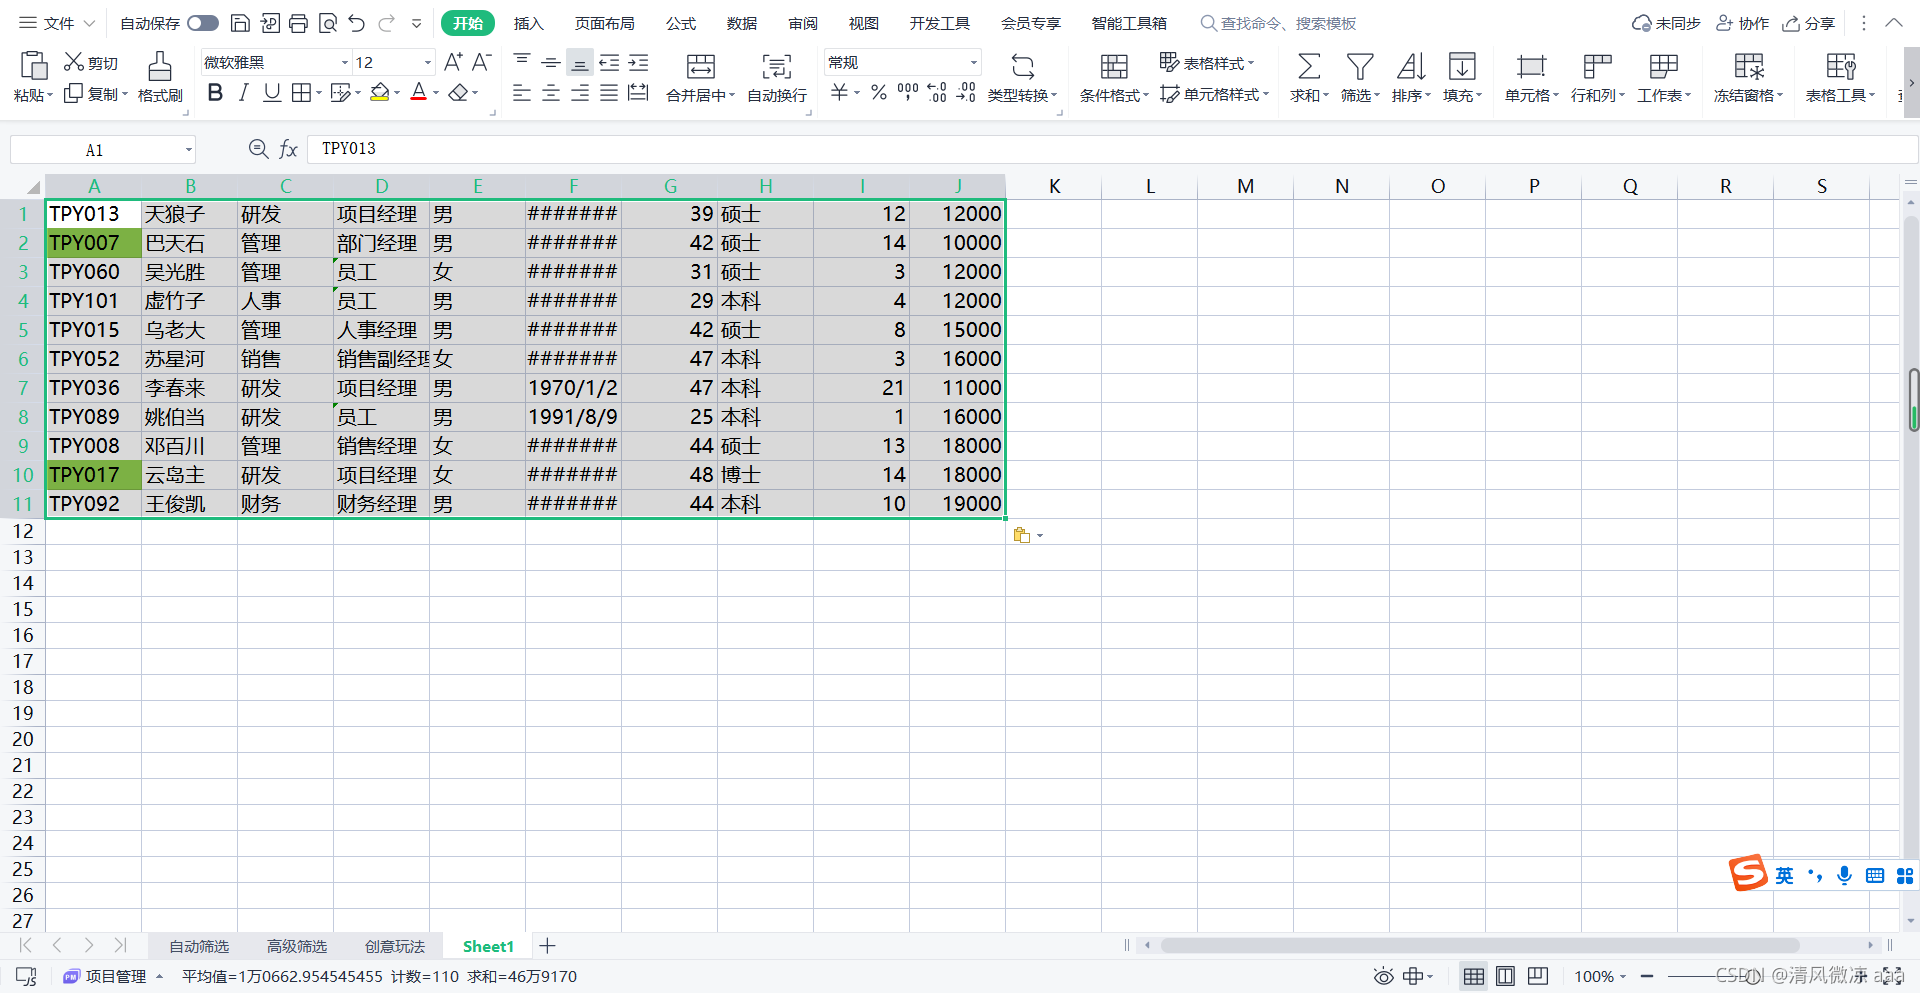Open the paste options smart tag
Screen dimensions: 1920x993
pos(1028,536)
